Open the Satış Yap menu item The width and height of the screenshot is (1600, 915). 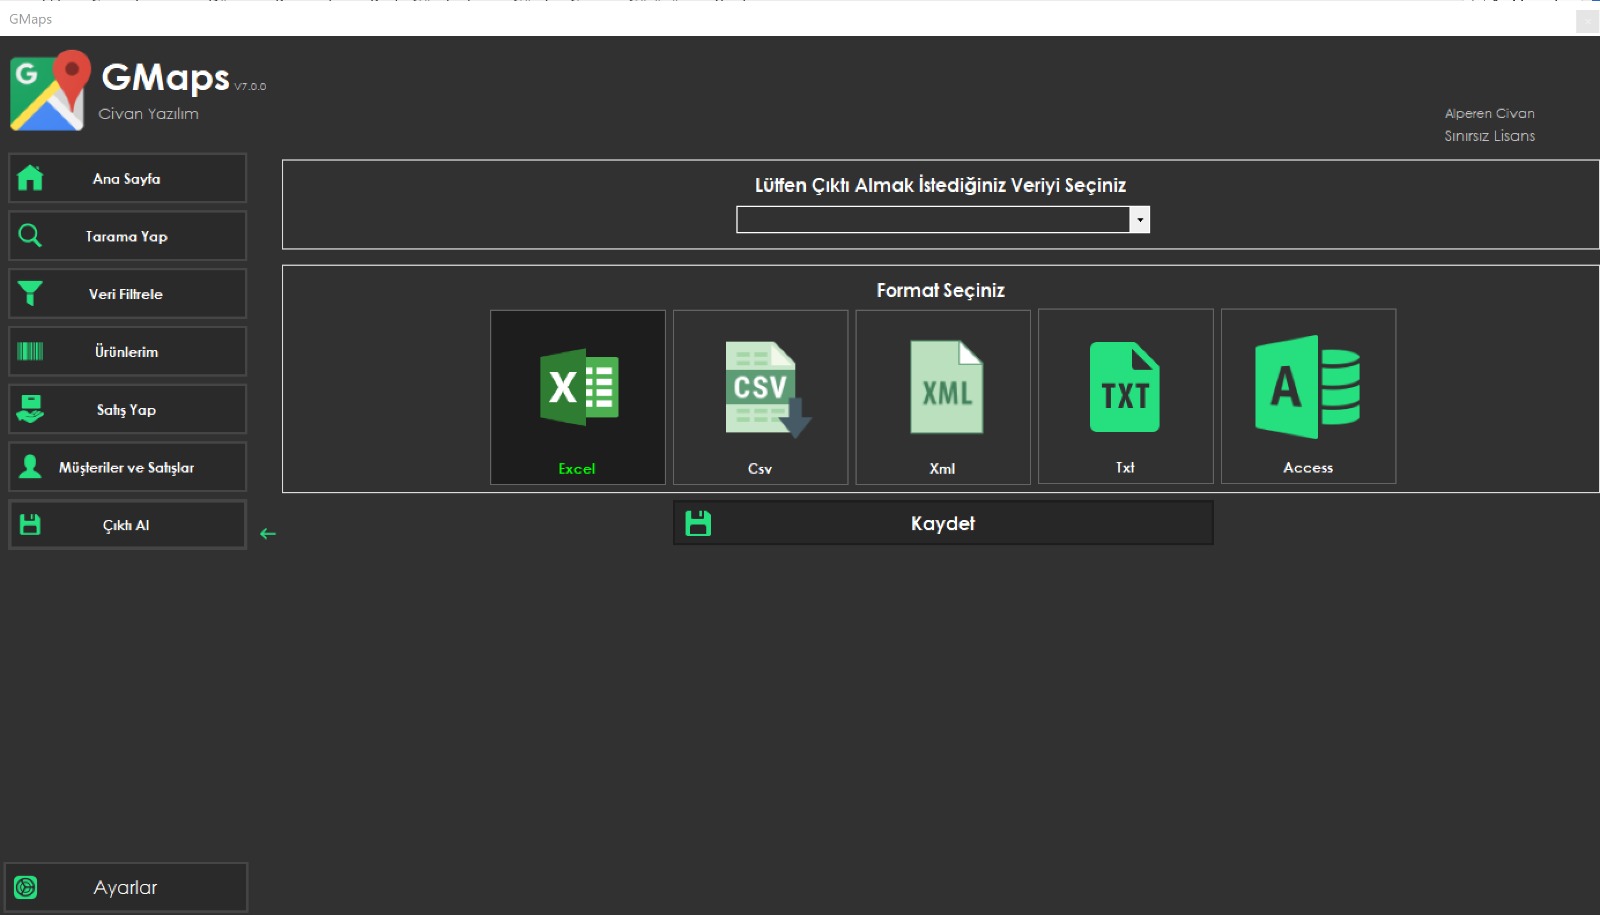click(127, 409)
